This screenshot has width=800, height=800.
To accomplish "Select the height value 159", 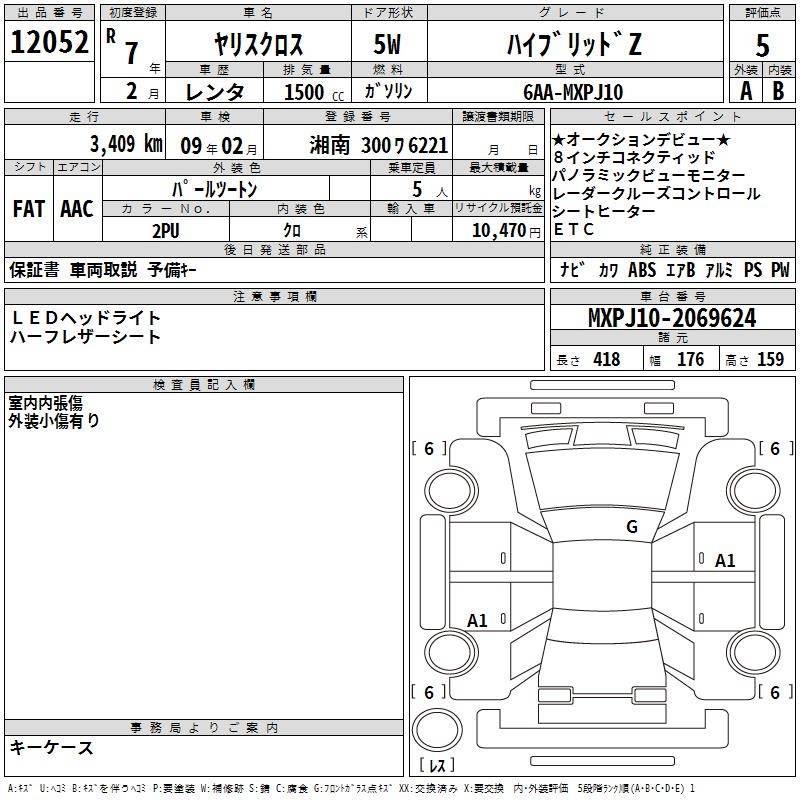I will tap(770, 359).
